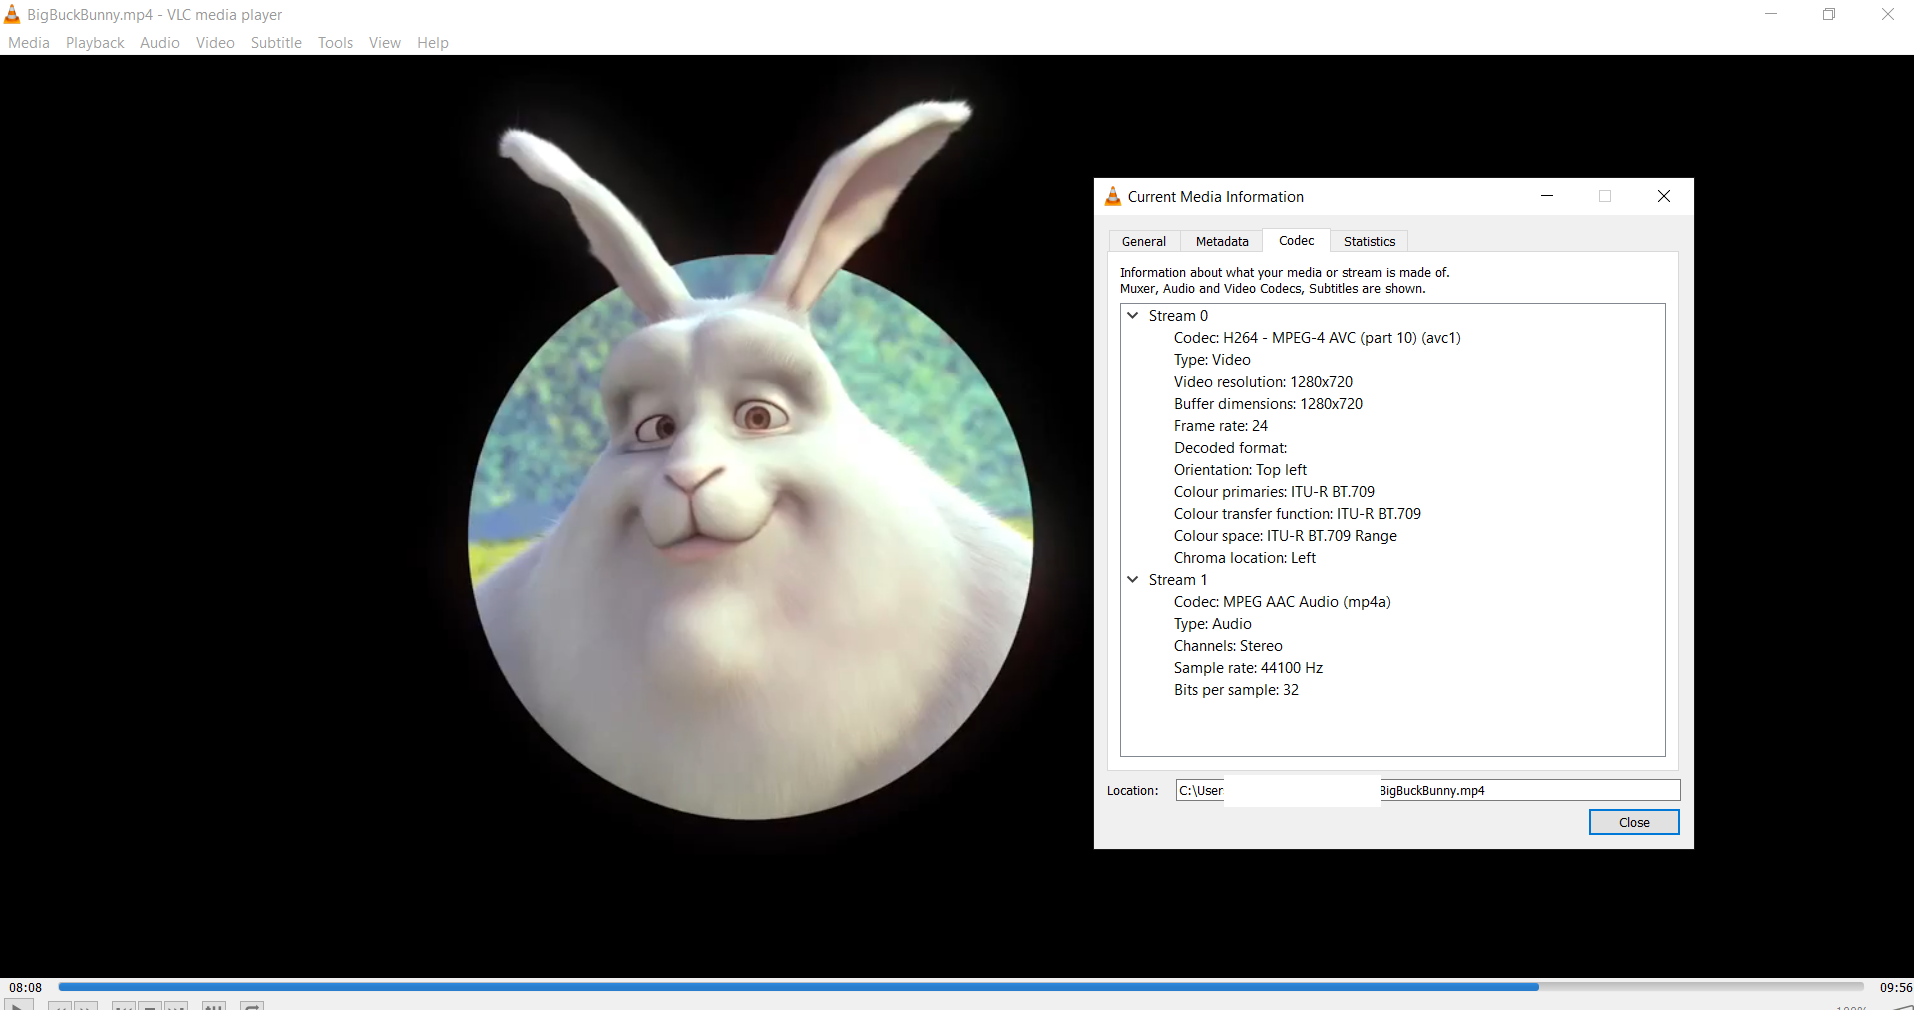The height and width of the screenshot is (1010, 1914).
Task: Switch to the General tab
Action: click(1144, 241)
